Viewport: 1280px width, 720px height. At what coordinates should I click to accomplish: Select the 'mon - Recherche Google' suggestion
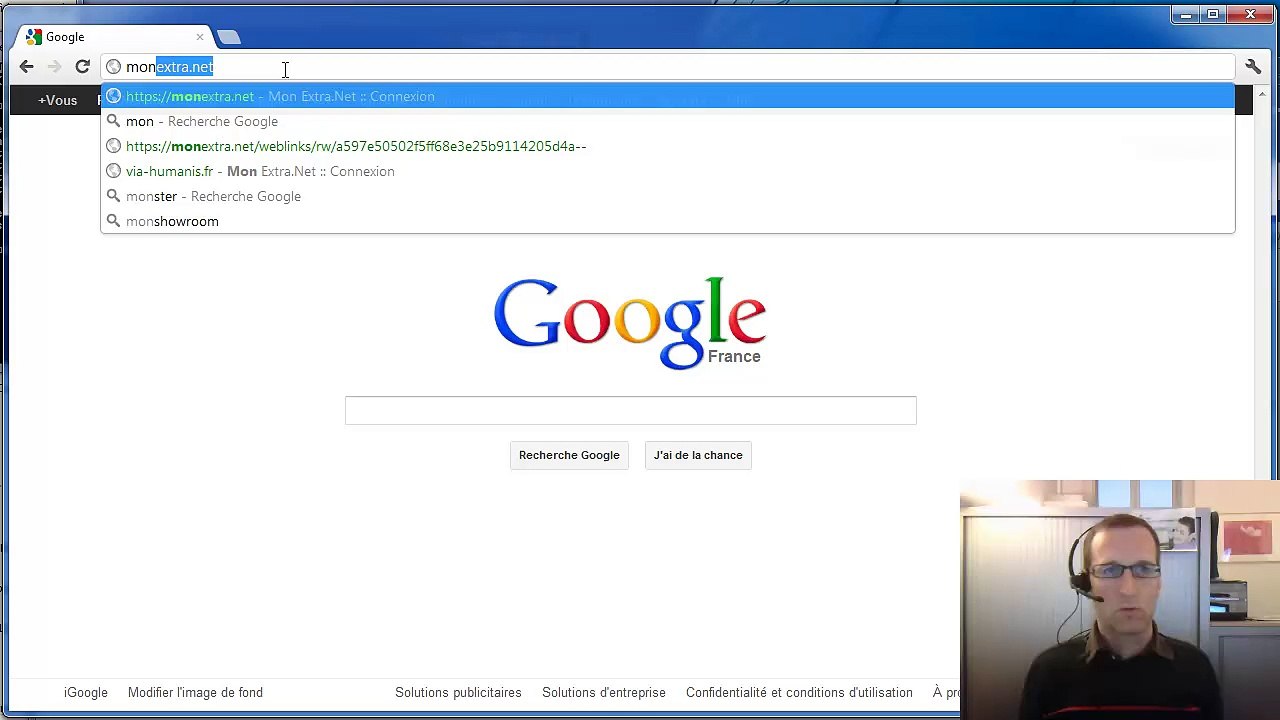(668, 121)
